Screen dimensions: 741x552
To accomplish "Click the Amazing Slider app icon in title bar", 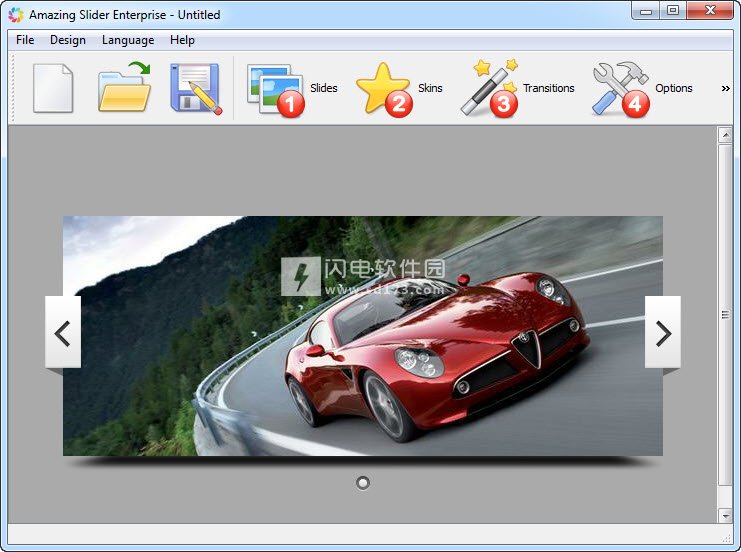I will (16, 15).
